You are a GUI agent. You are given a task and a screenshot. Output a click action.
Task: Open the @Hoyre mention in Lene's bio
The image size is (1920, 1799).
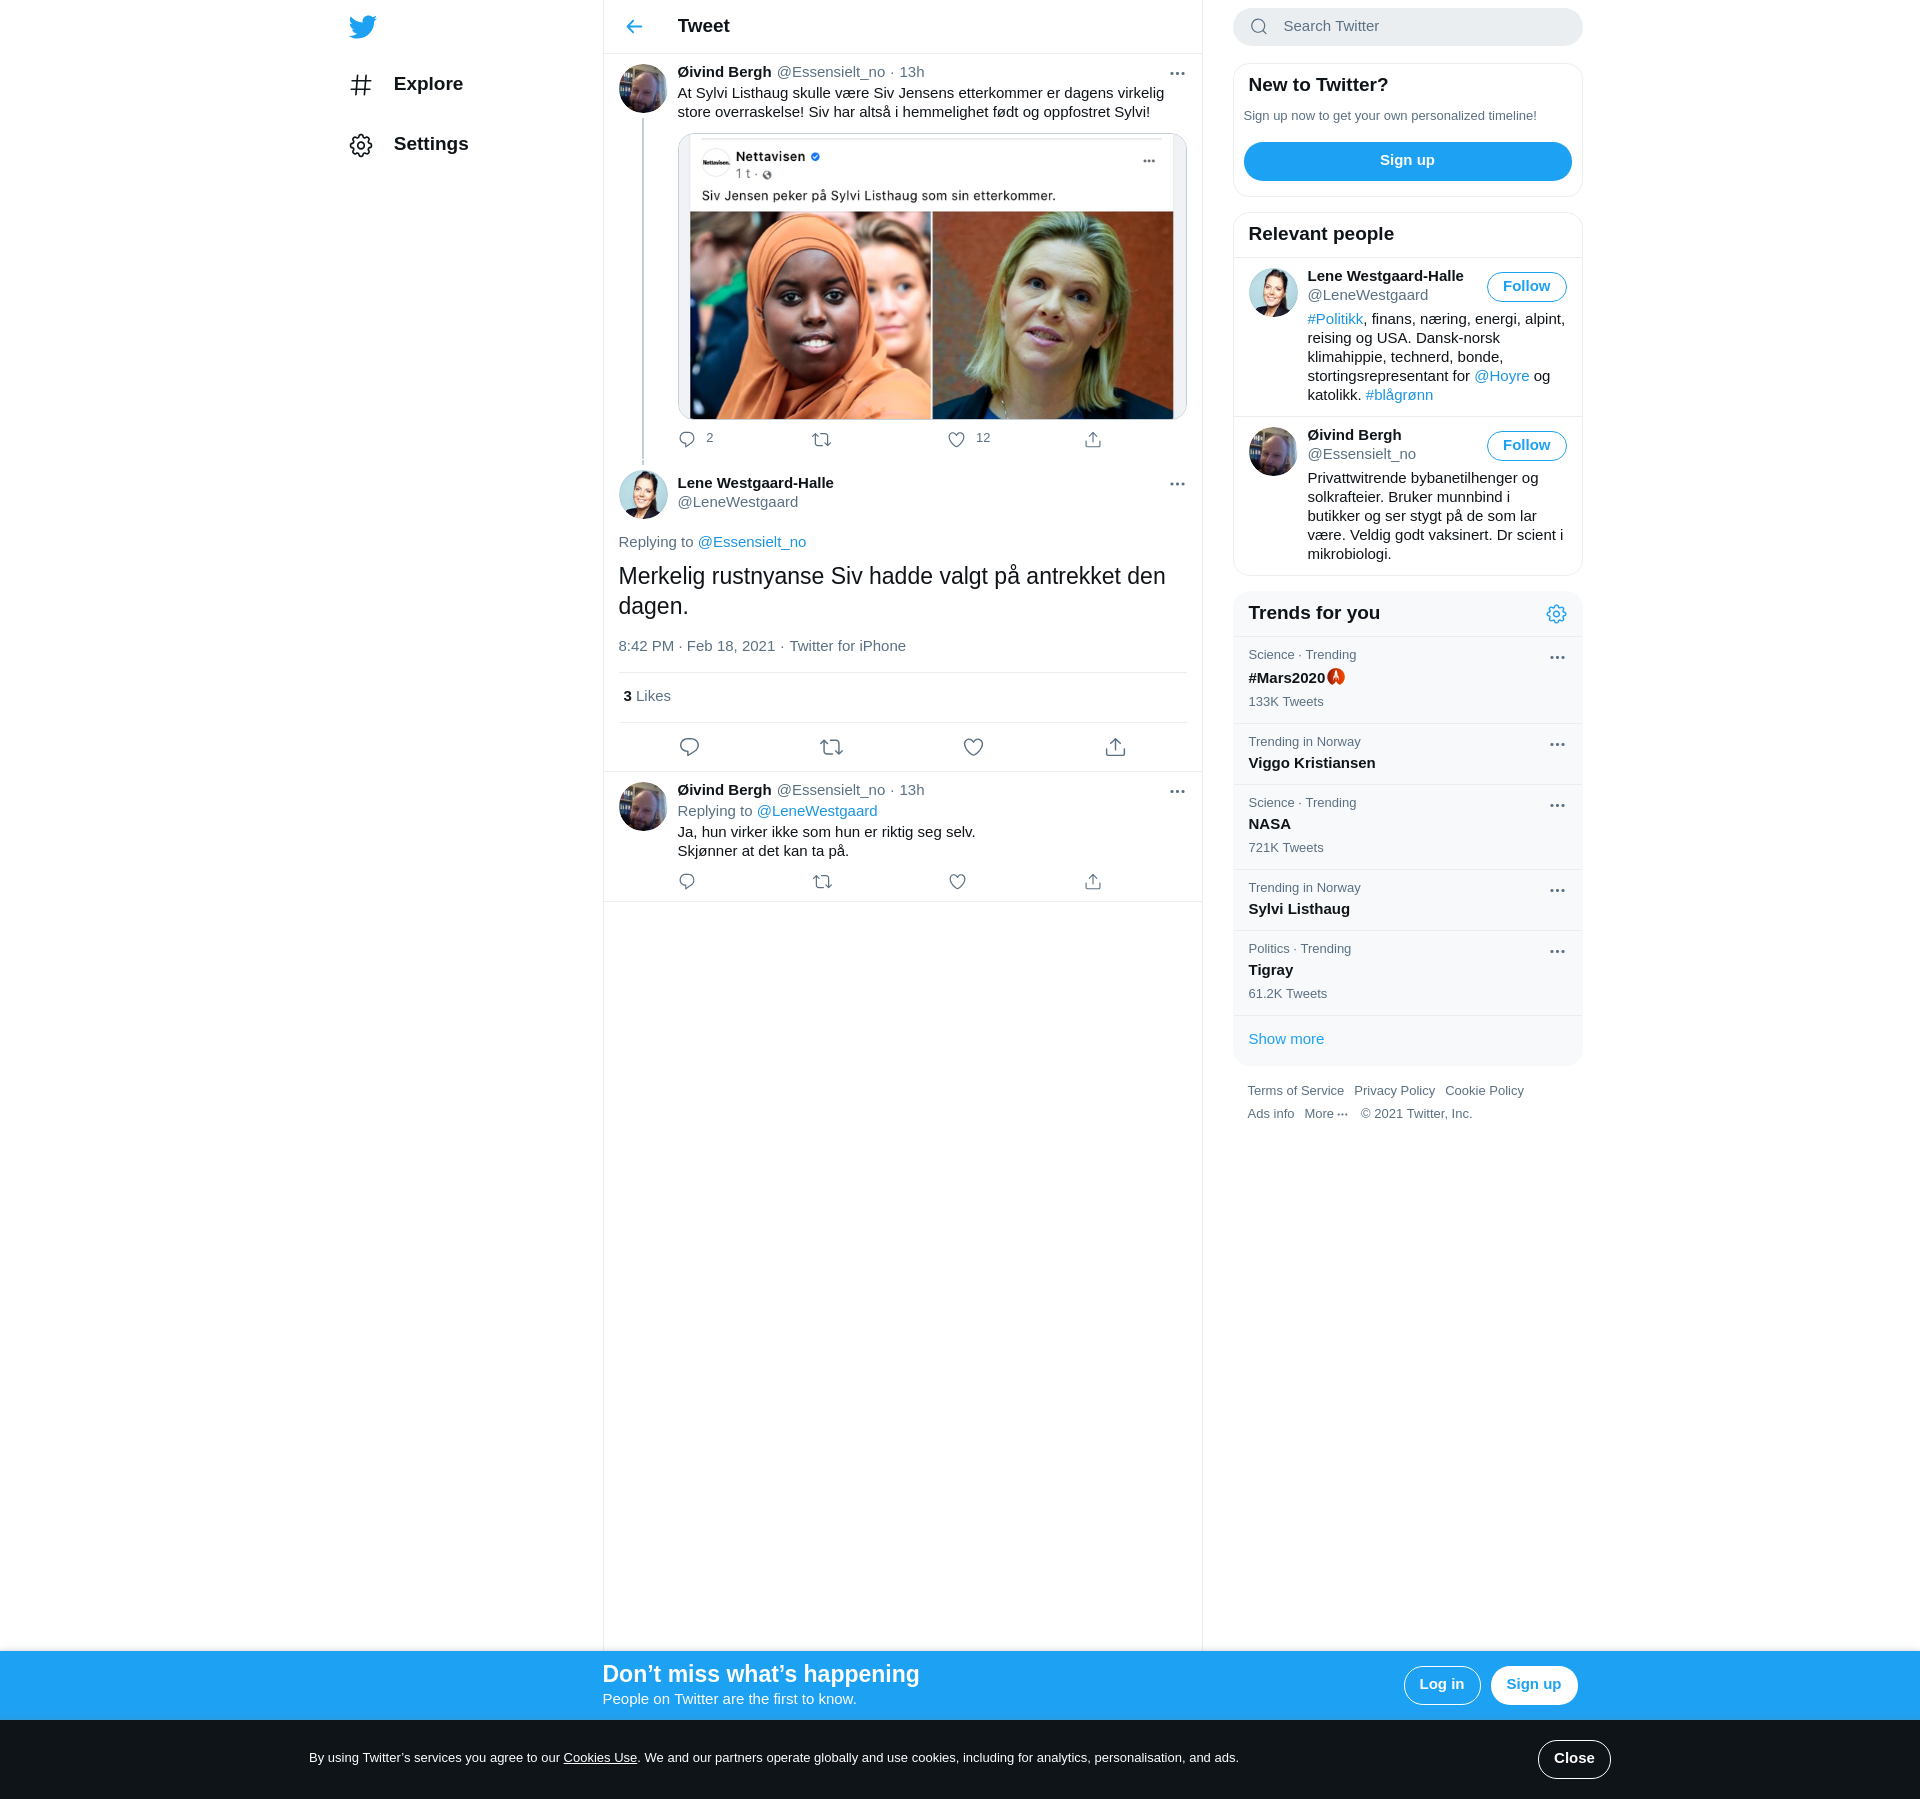(1501, 377)
